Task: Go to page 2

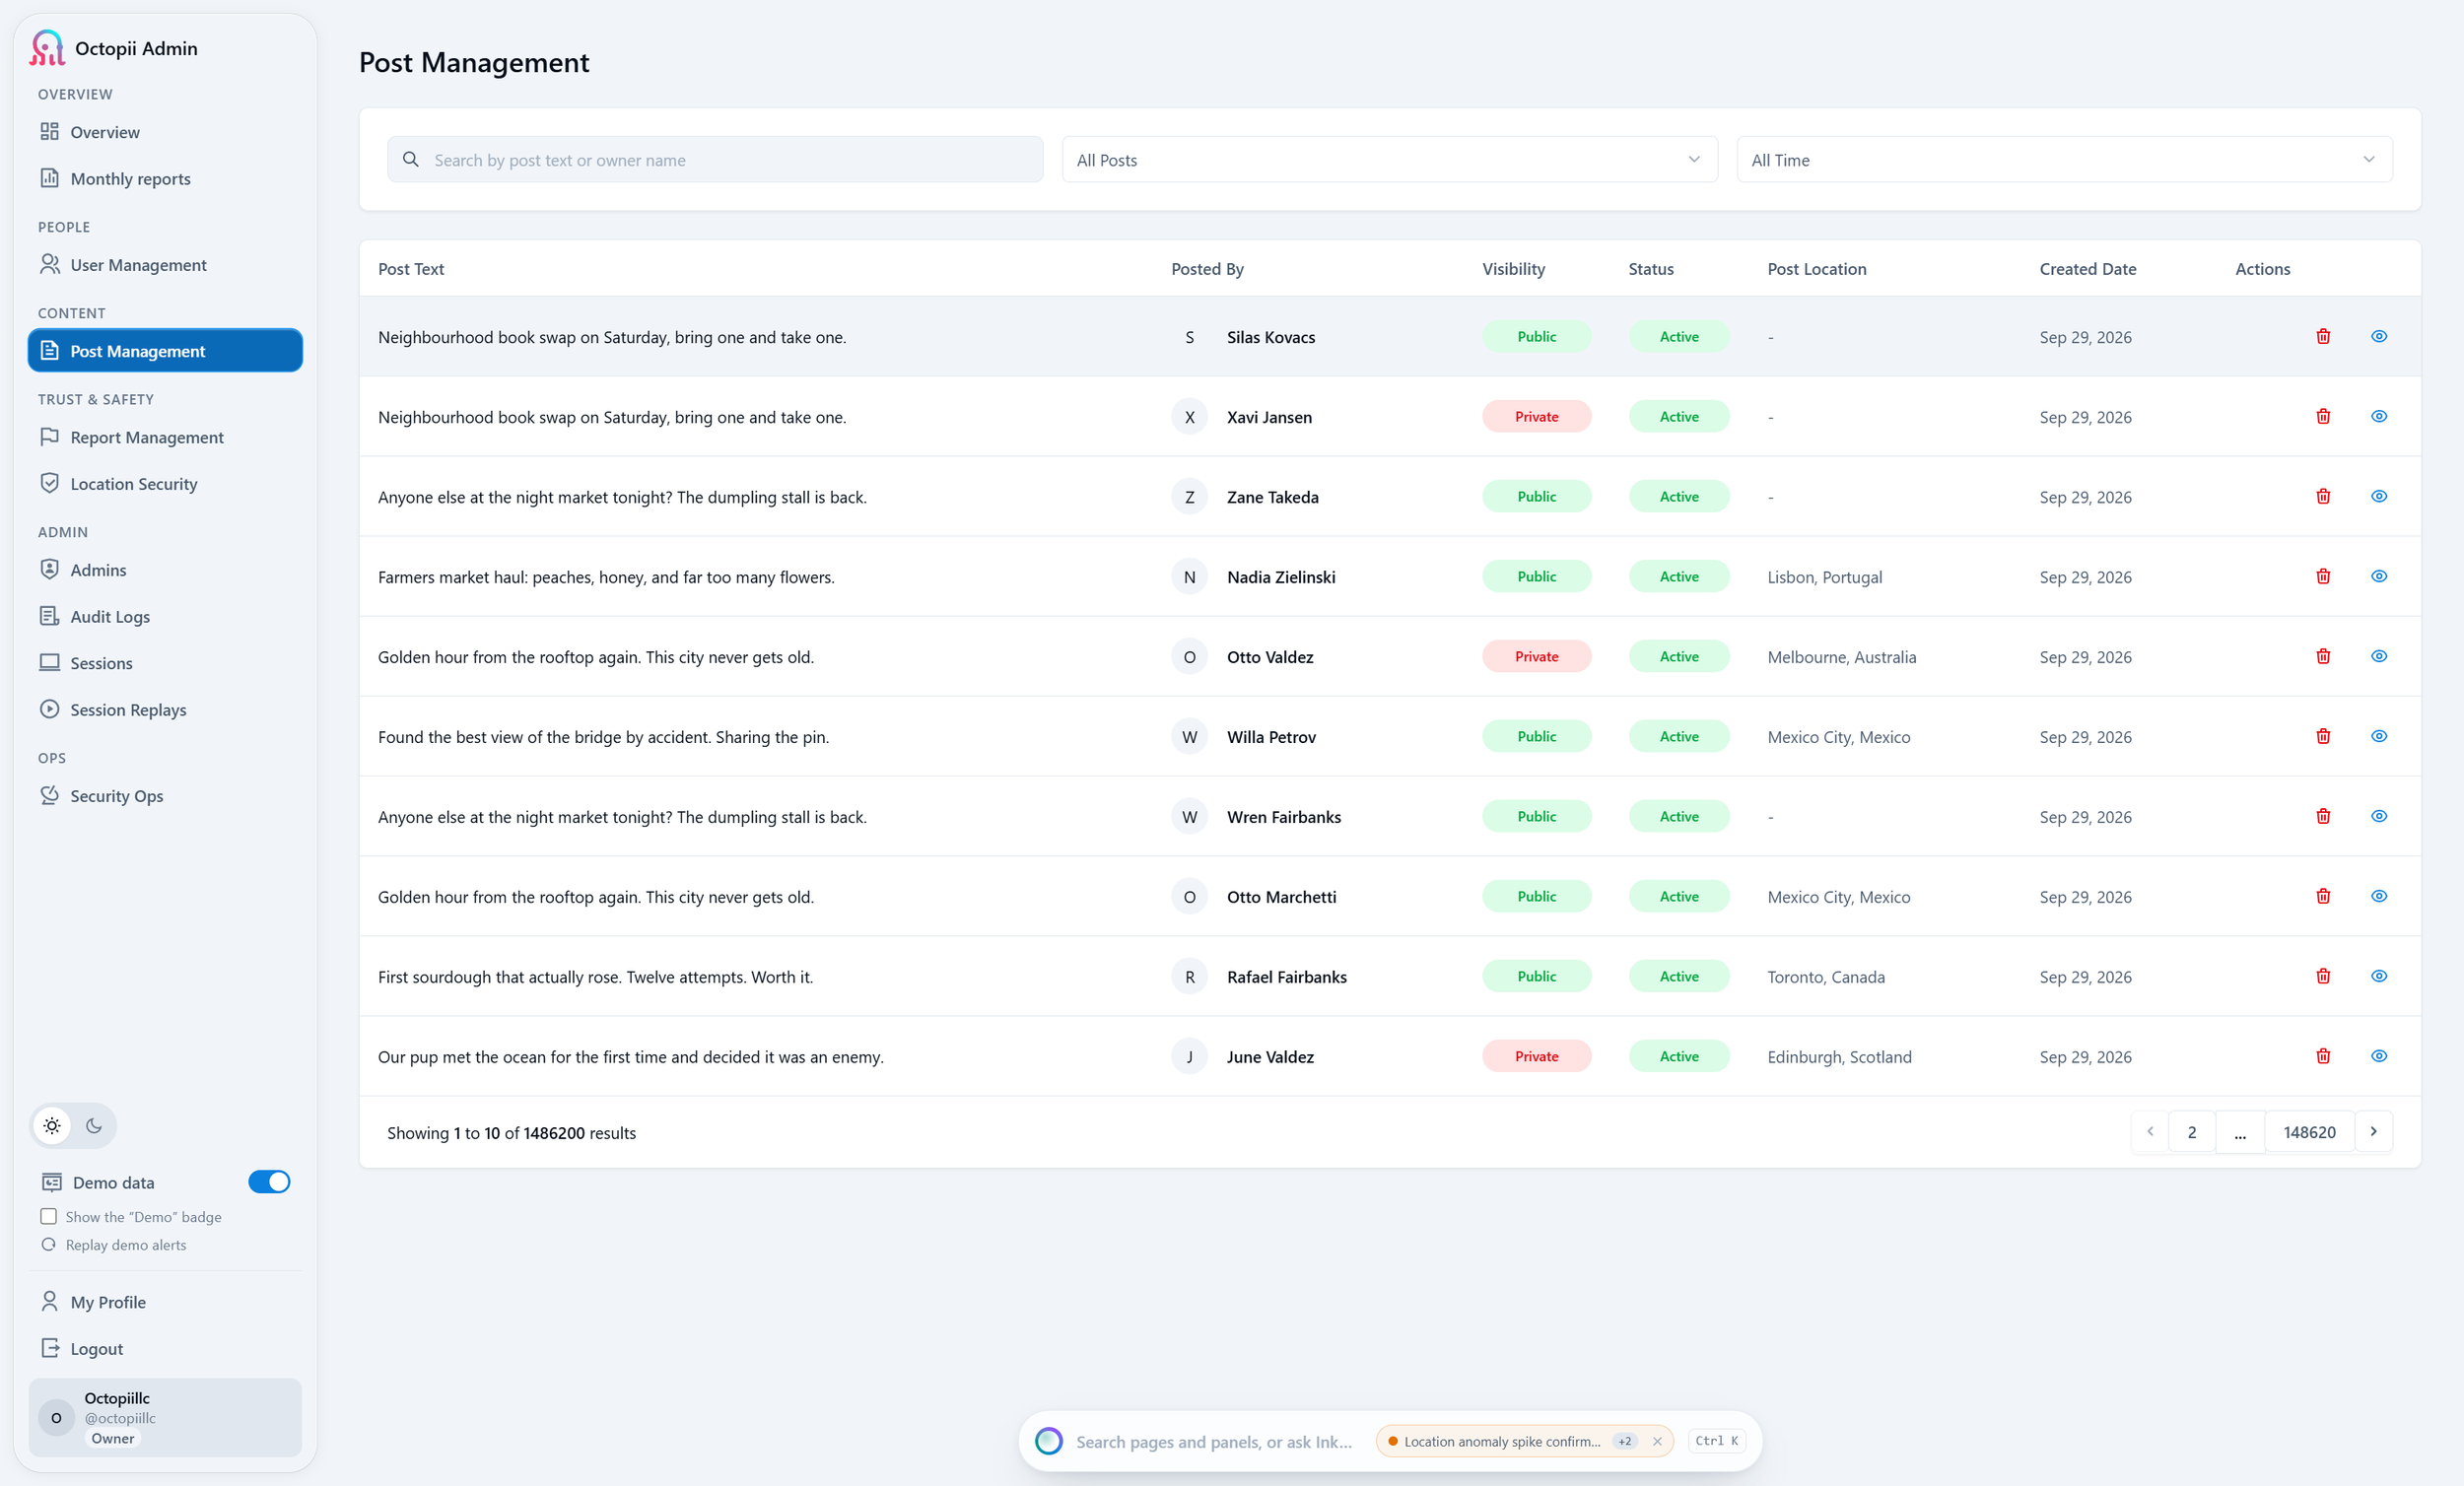Action: 2192,1131
